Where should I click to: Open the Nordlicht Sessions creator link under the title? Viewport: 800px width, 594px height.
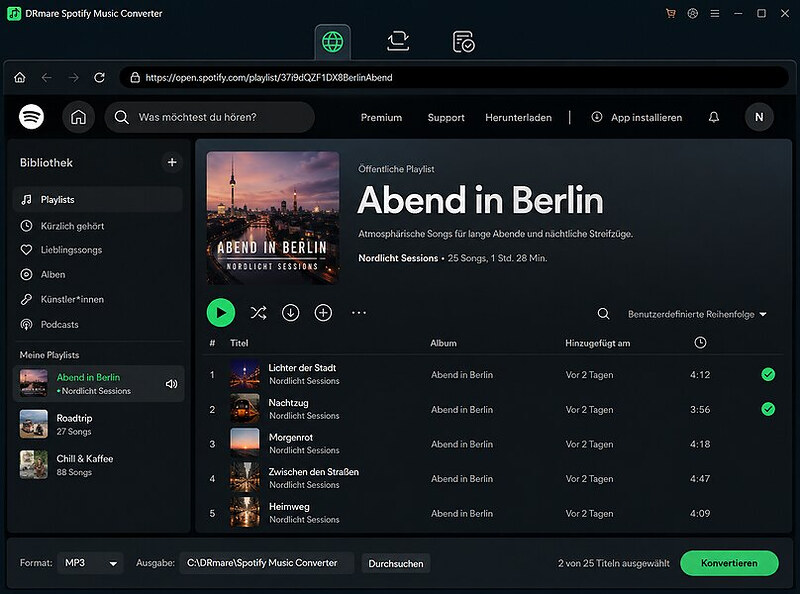398,258
